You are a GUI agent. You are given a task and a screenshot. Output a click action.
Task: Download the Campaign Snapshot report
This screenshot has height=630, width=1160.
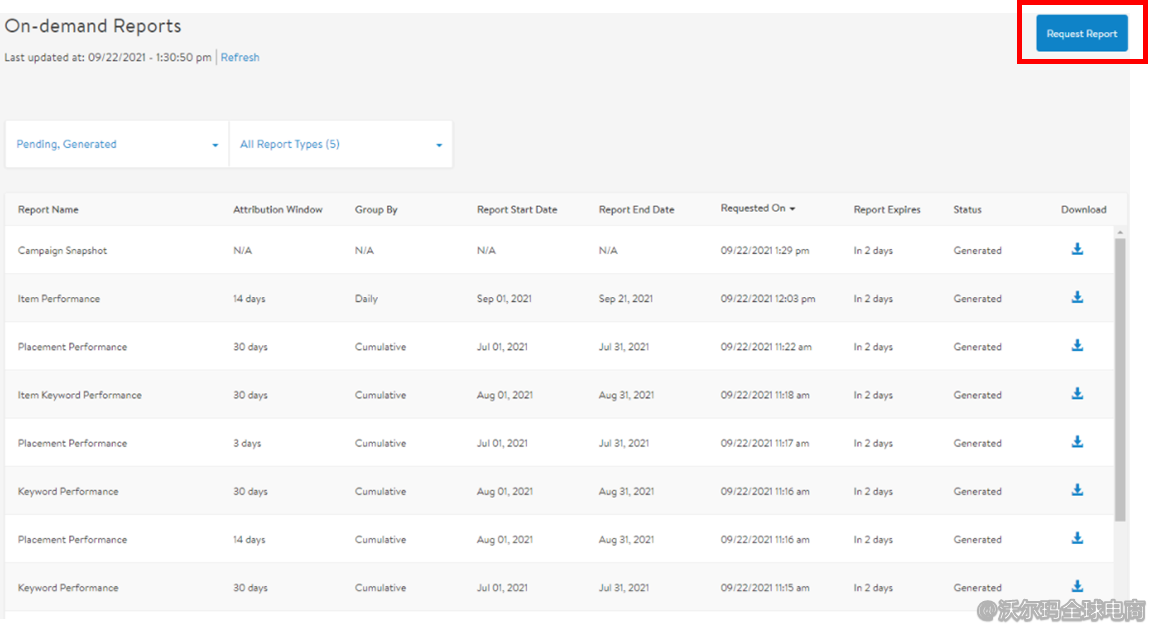pos(1077,249)
